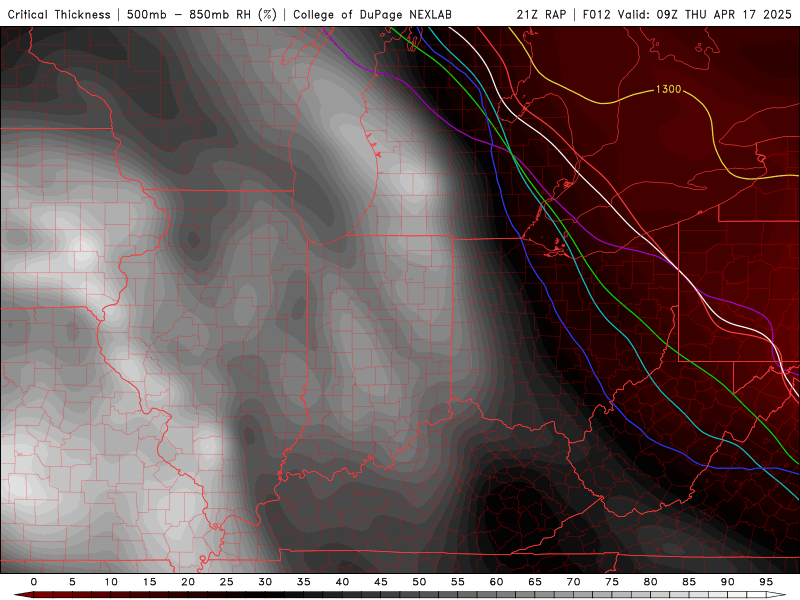Click the white high-end colorbar arrow
The height and width of the screenshot is (600, 800).
pos(776,595)
